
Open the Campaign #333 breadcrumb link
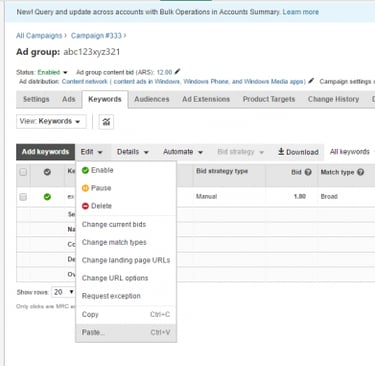(96, 35)
